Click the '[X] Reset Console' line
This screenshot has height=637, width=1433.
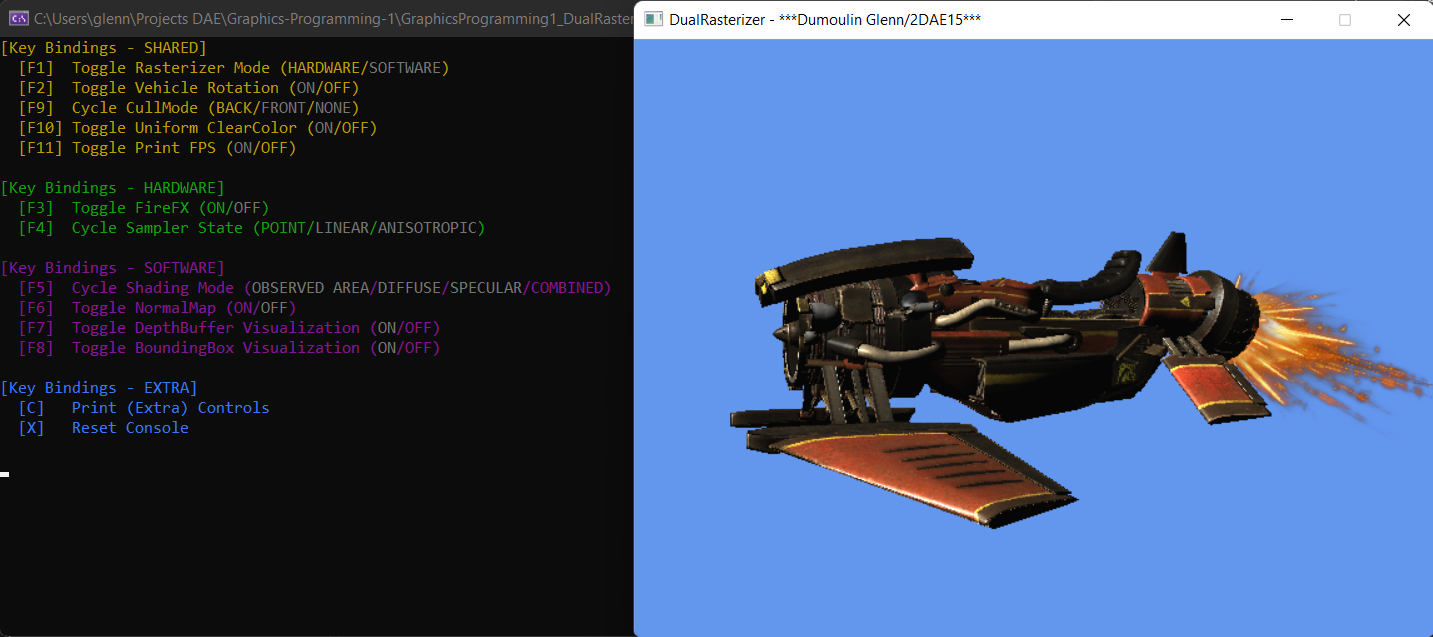point(103,428)
